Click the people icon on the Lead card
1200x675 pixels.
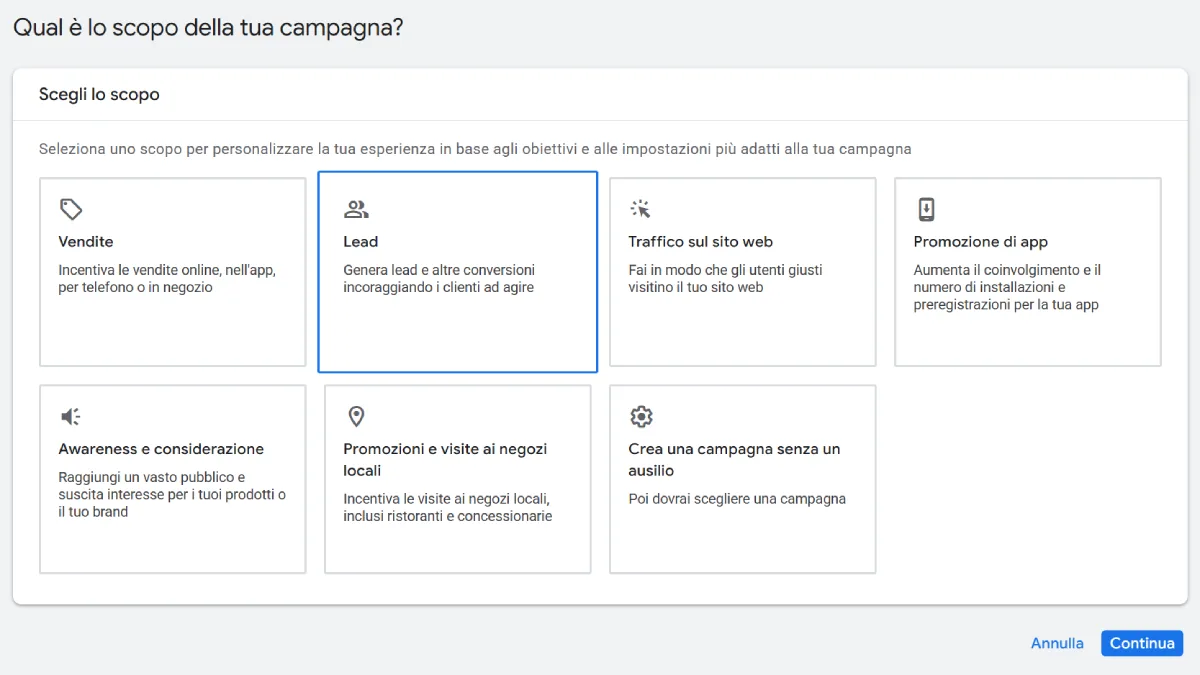pyautogui.click(x=356, y=209)
